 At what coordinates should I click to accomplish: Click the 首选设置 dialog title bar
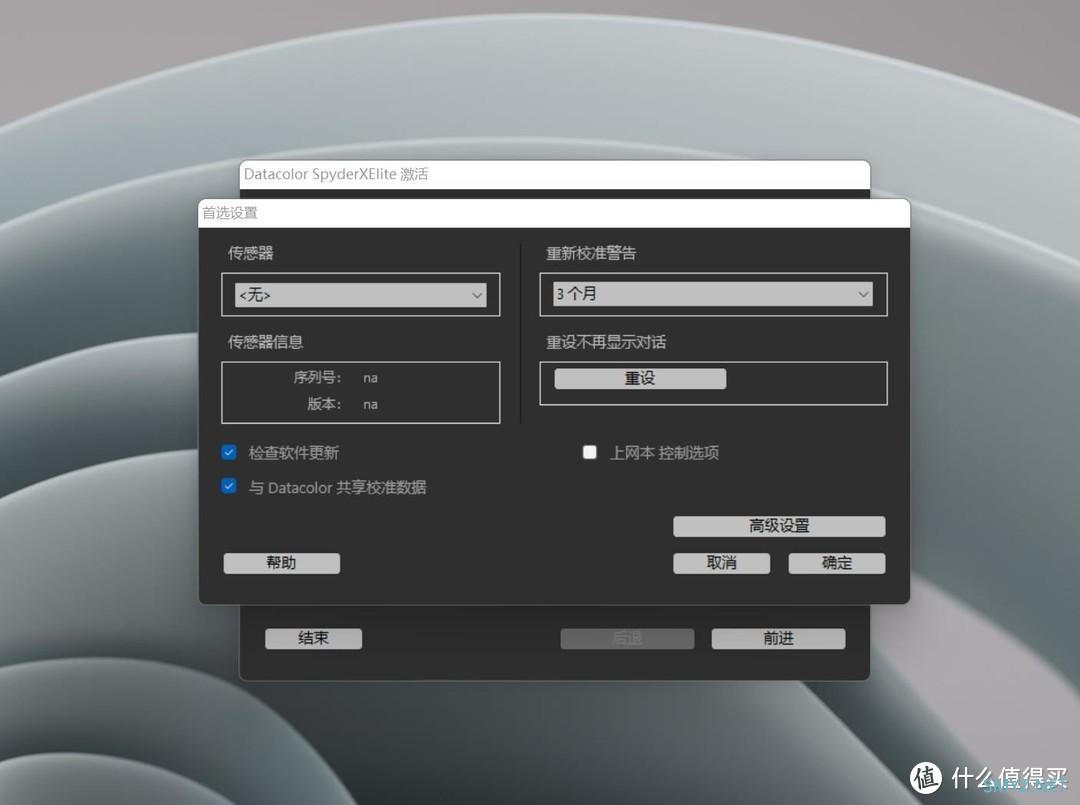[x=554, y=213]
